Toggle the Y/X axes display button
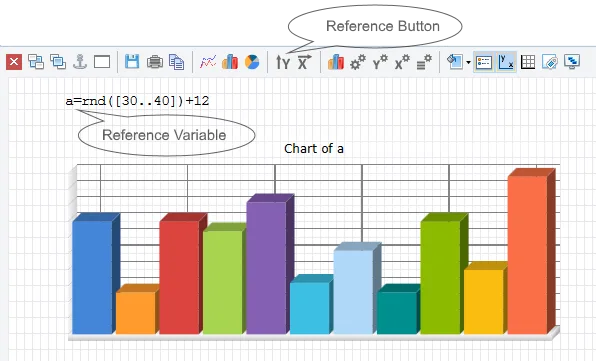 click(506, 62)
